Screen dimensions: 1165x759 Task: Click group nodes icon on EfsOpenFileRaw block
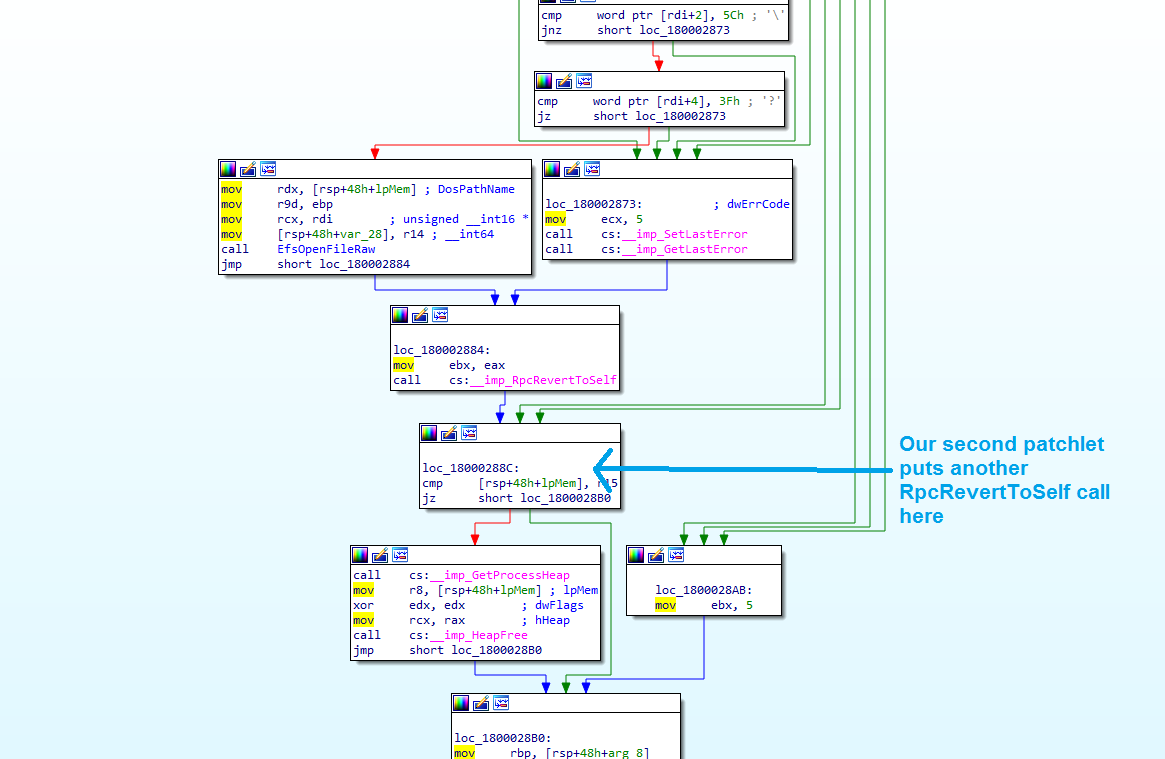tap(268, 169)
